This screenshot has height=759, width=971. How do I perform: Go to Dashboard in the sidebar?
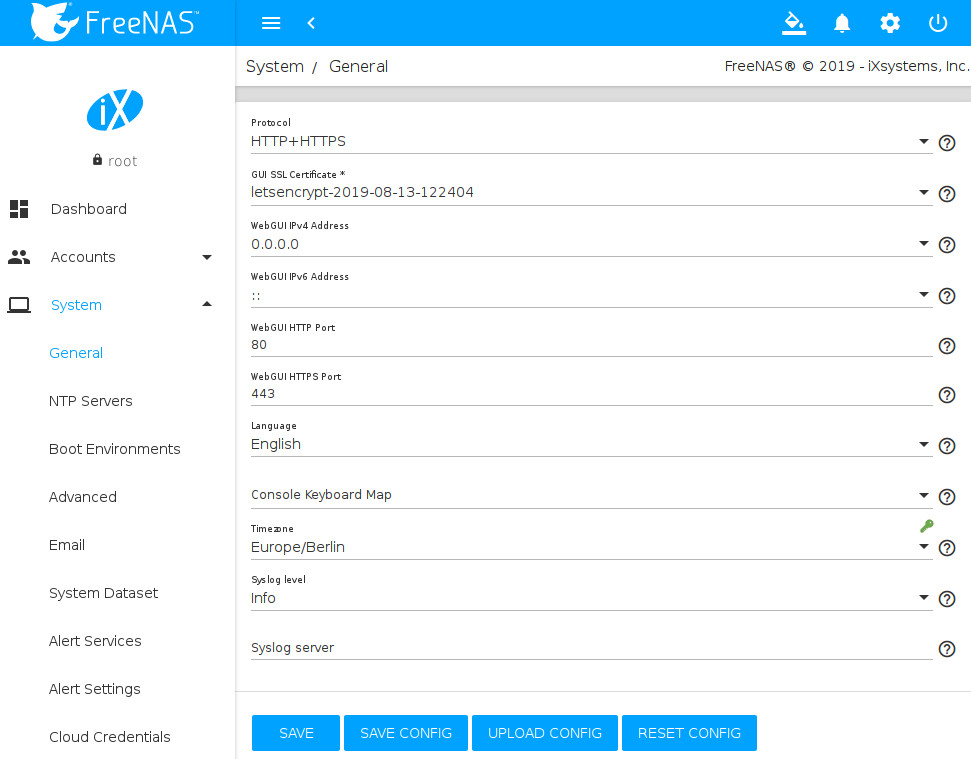tap(88, 209)
